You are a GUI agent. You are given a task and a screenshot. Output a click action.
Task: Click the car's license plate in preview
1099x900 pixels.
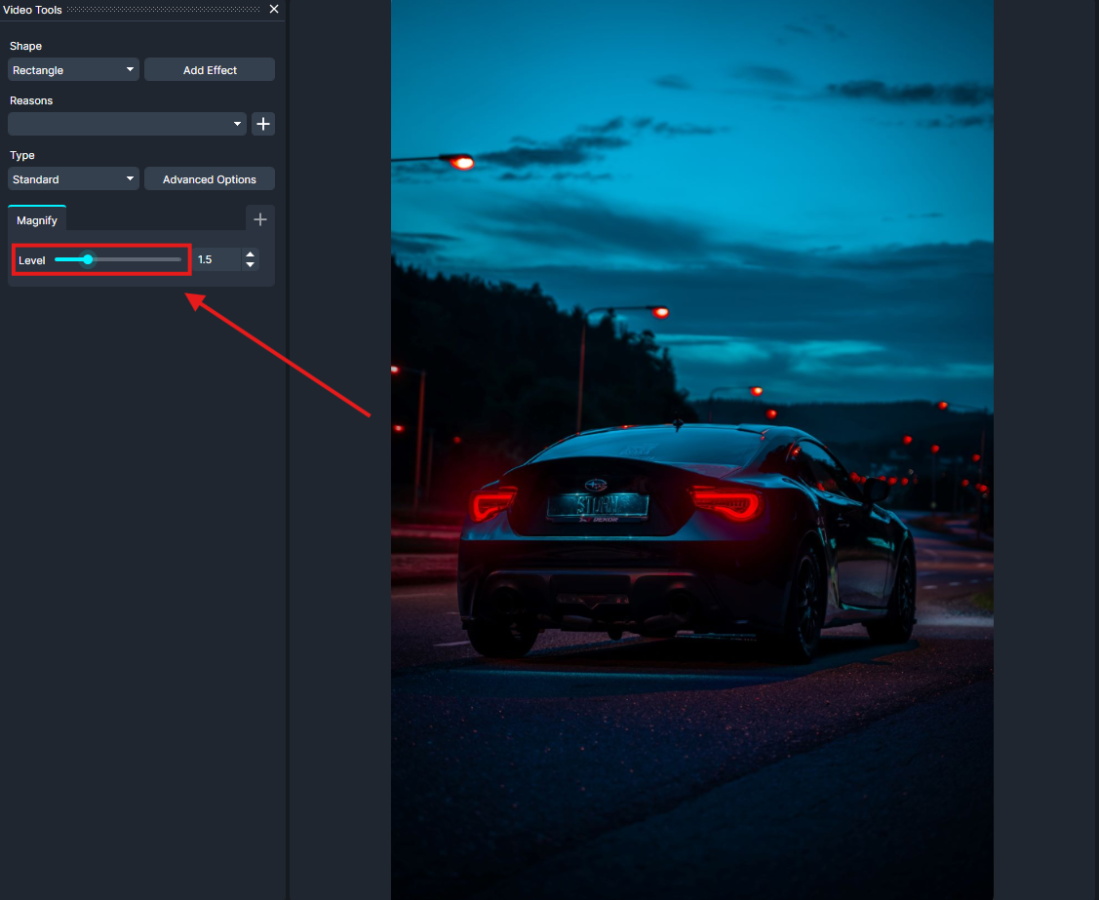(x=597, y=506)
